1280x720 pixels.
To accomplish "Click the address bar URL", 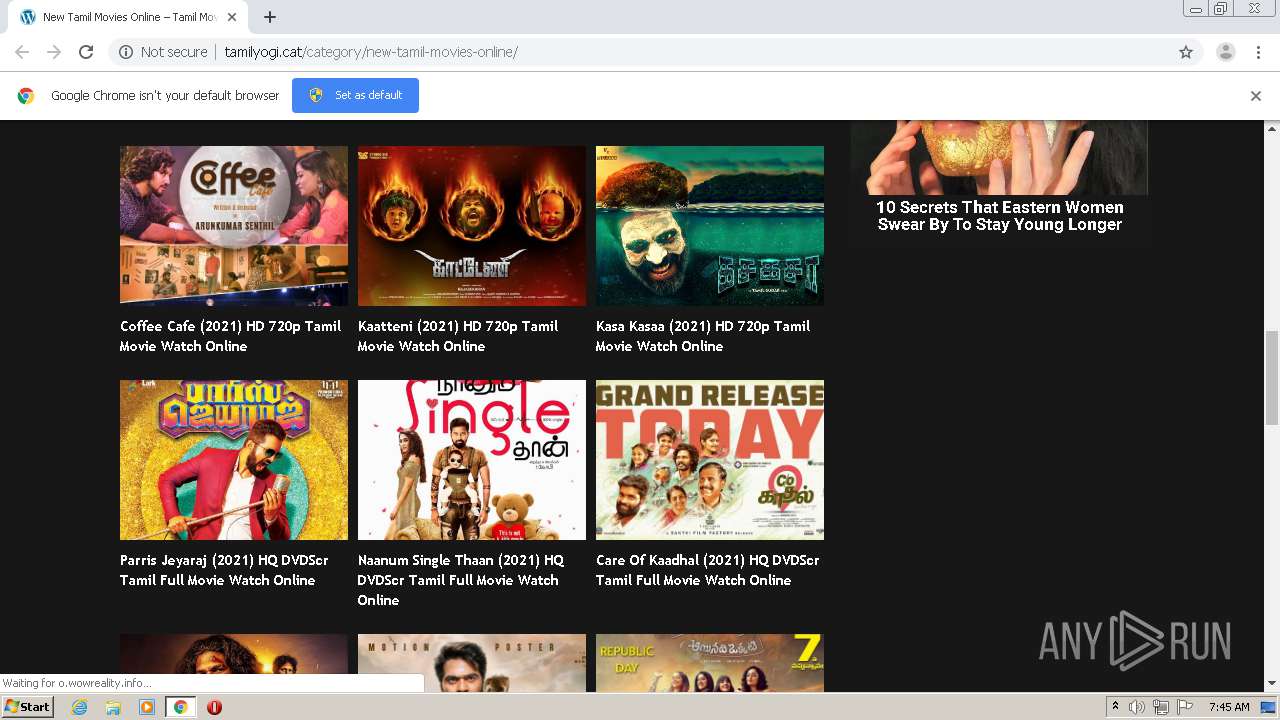I will 371,52.
